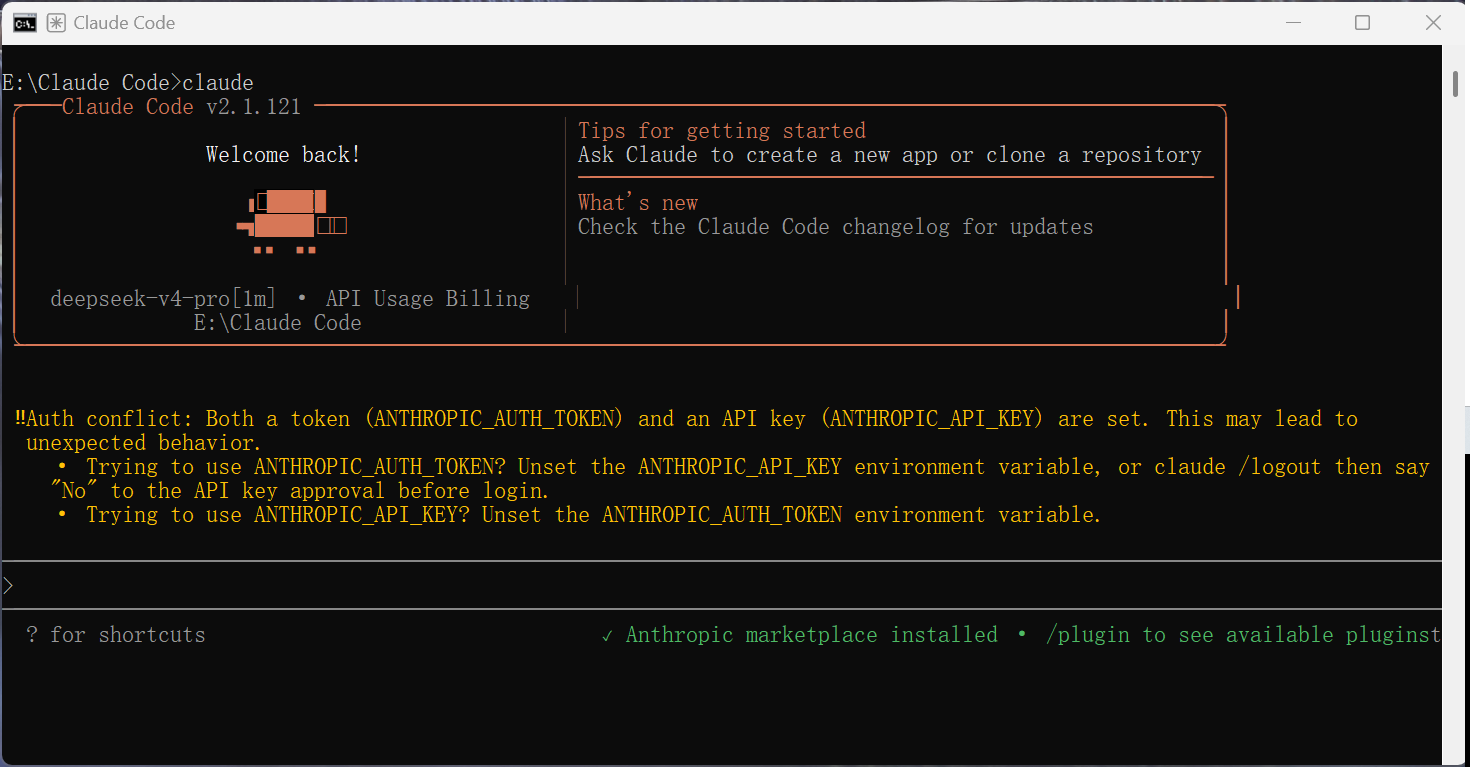Click the 'unexpected behavior.' text line
This screenshot has height=767, width=1470.
pos(144,443)
